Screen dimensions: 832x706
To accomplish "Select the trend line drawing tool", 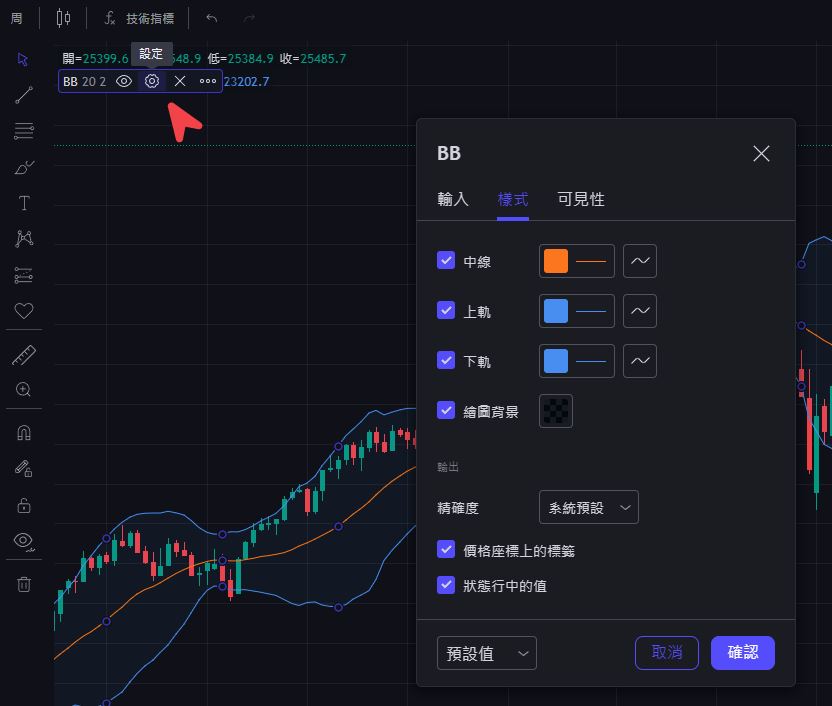I will click(23, 95).
